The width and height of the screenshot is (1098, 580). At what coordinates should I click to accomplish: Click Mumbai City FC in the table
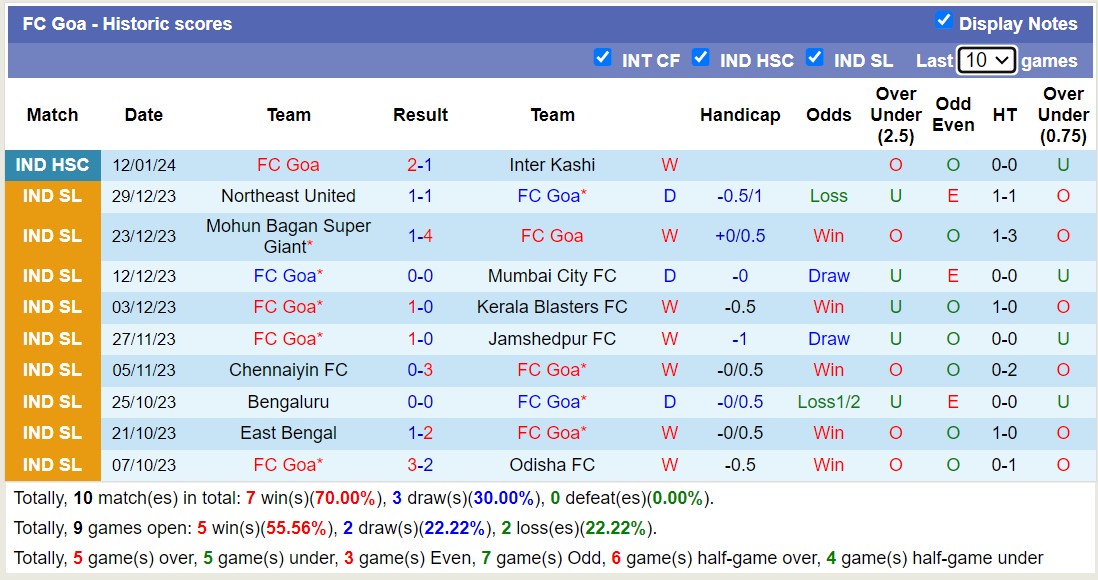[x=553, y=275]
